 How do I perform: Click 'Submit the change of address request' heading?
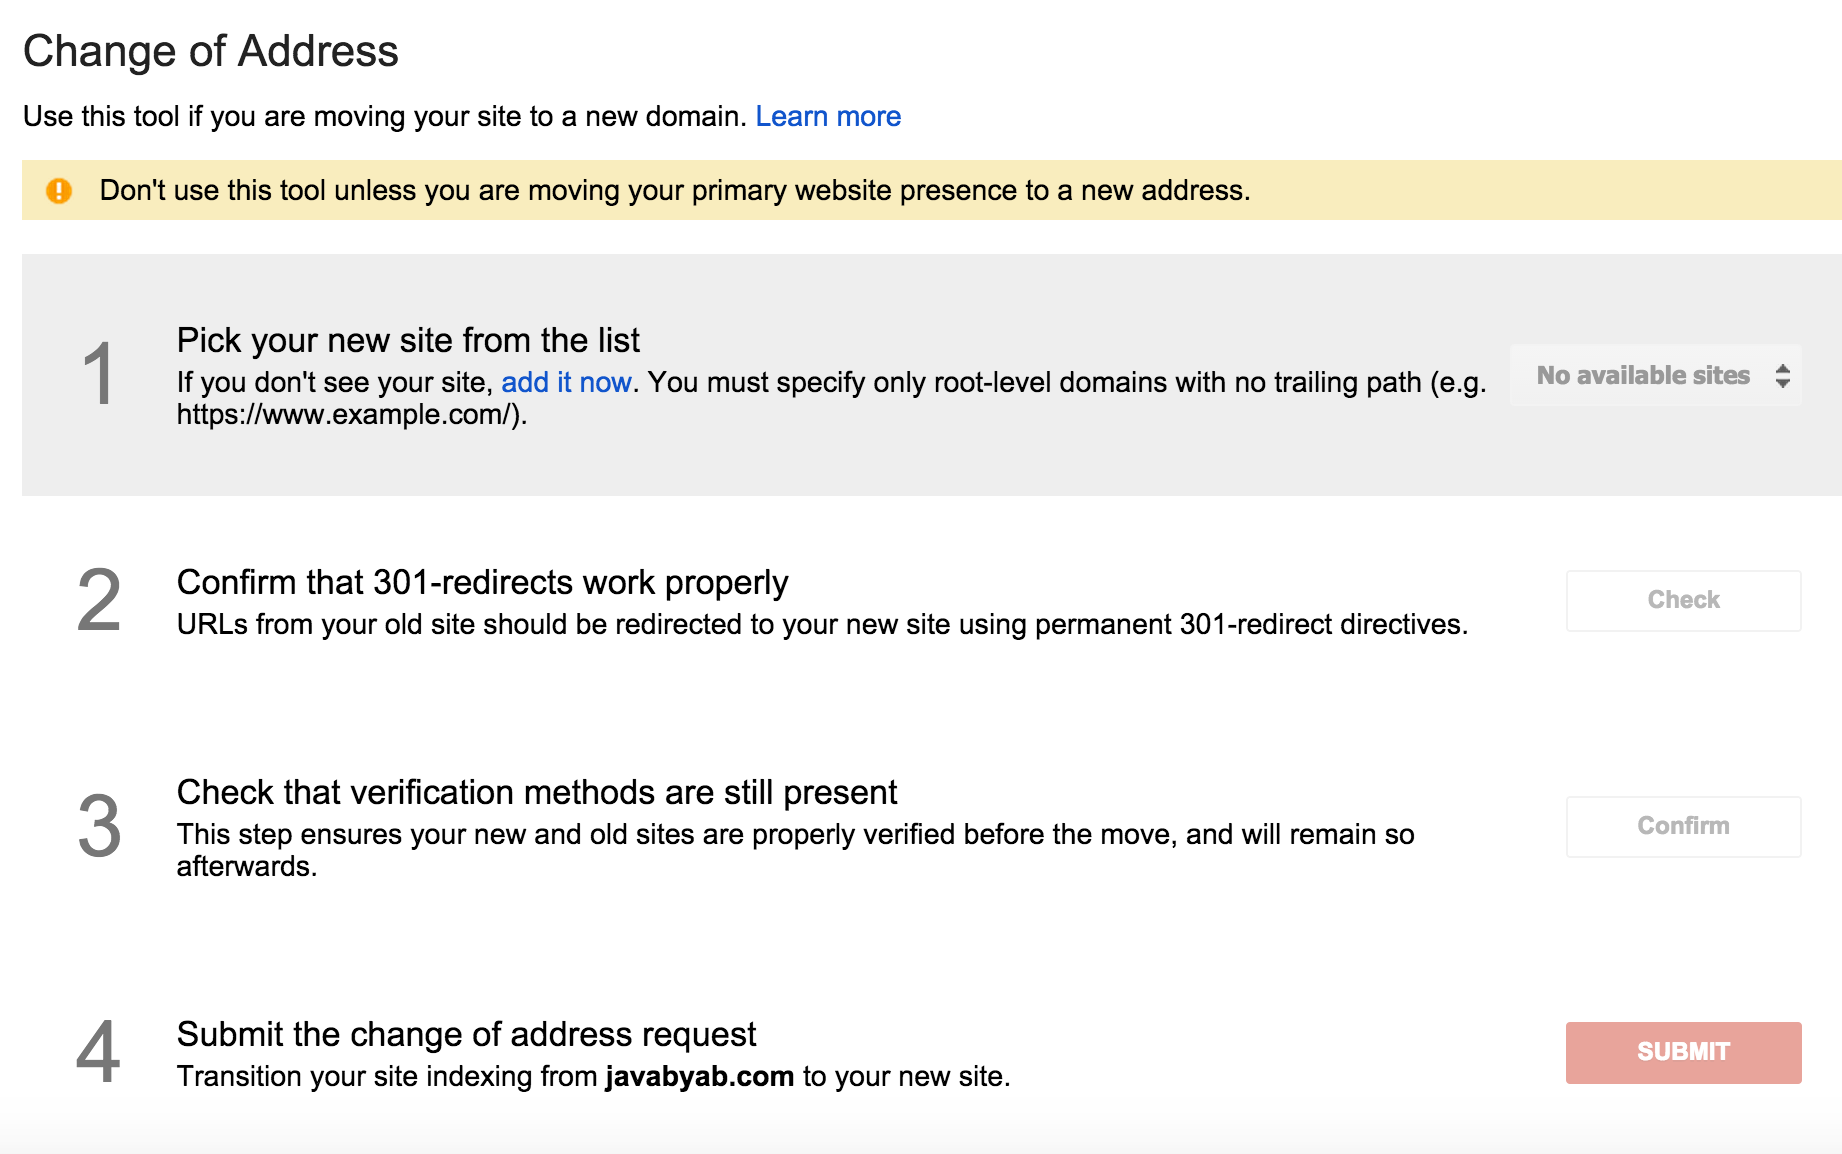(x=467, y=1034)
